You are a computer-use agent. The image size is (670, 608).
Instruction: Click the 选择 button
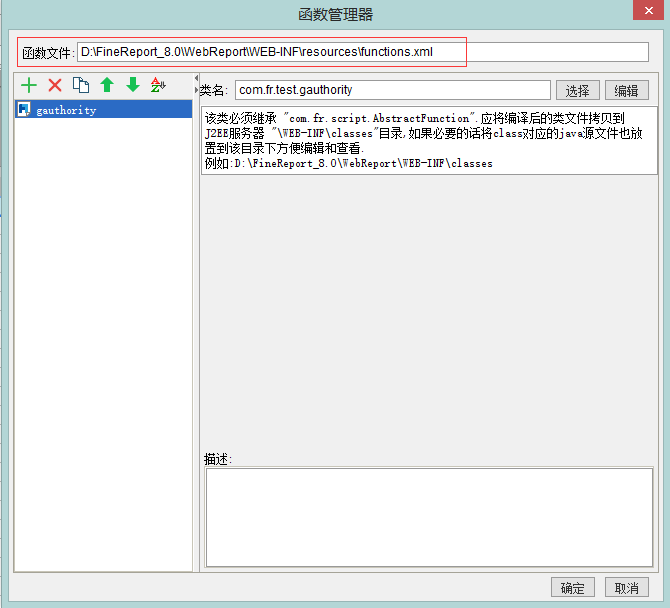(578, 91)
